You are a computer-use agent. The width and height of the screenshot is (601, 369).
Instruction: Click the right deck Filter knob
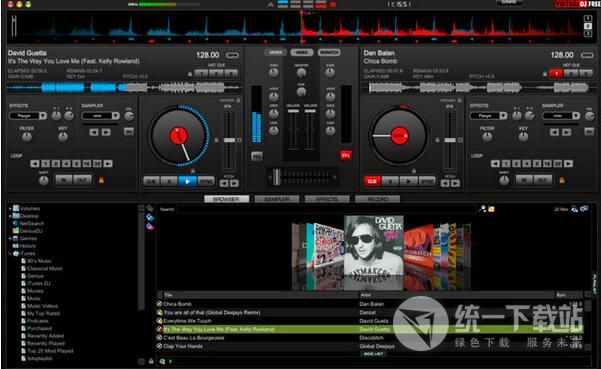tap(487, 137)
